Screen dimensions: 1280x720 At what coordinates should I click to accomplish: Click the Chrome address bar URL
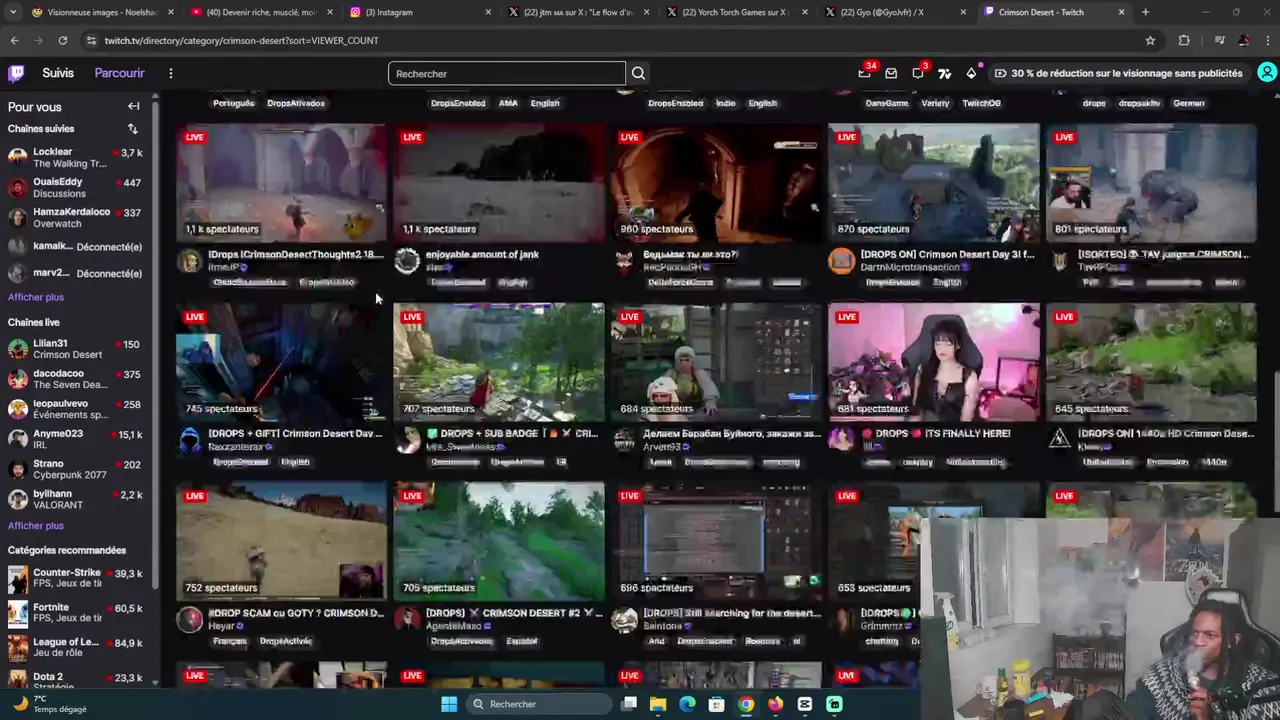tap(242, 40)
